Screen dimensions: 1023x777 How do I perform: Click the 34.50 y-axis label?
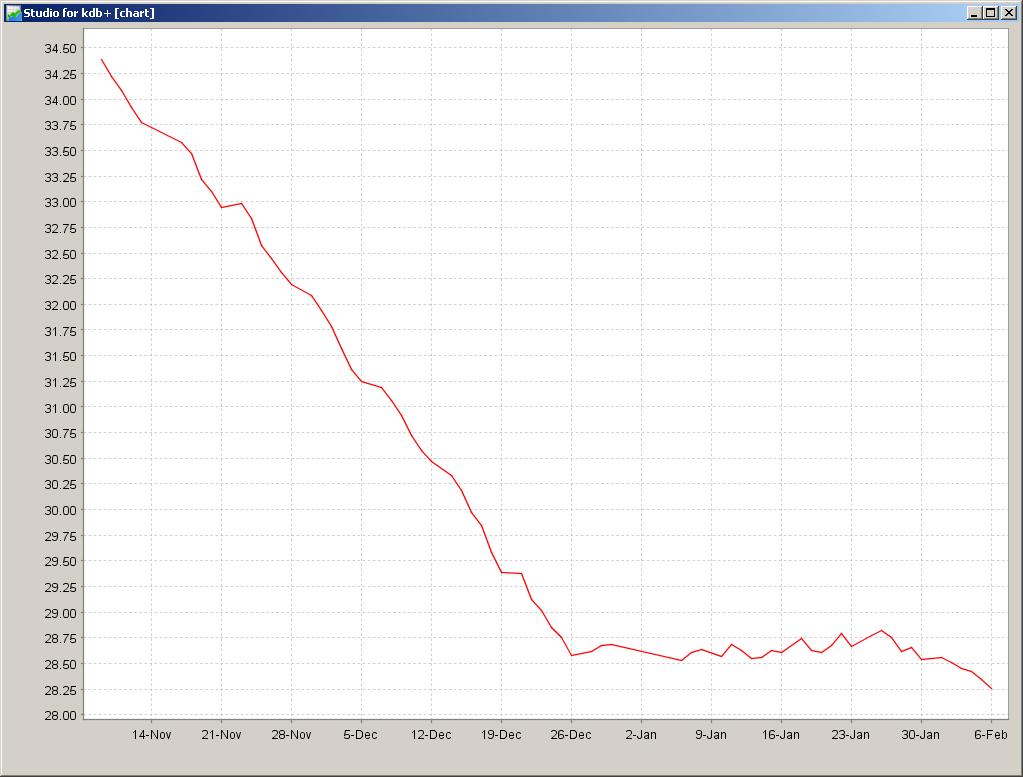pos(60,48)
